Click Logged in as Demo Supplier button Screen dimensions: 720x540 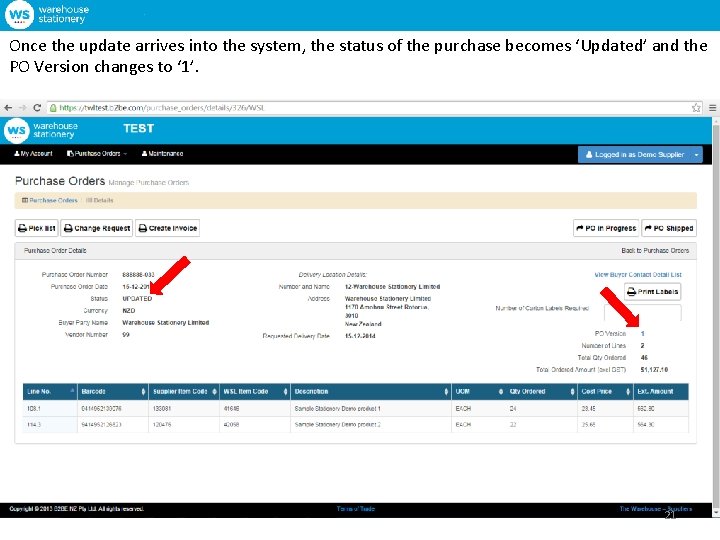[635, 155]
